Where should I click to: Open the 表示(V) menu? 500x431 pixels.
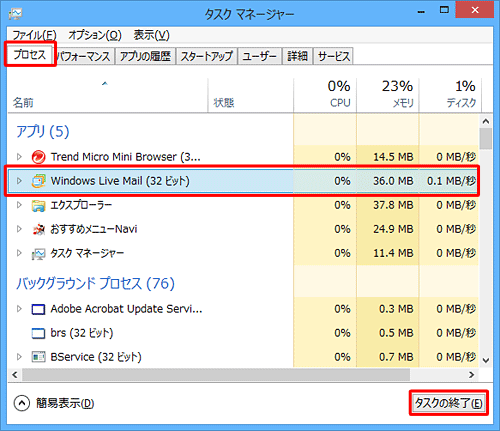151,35
